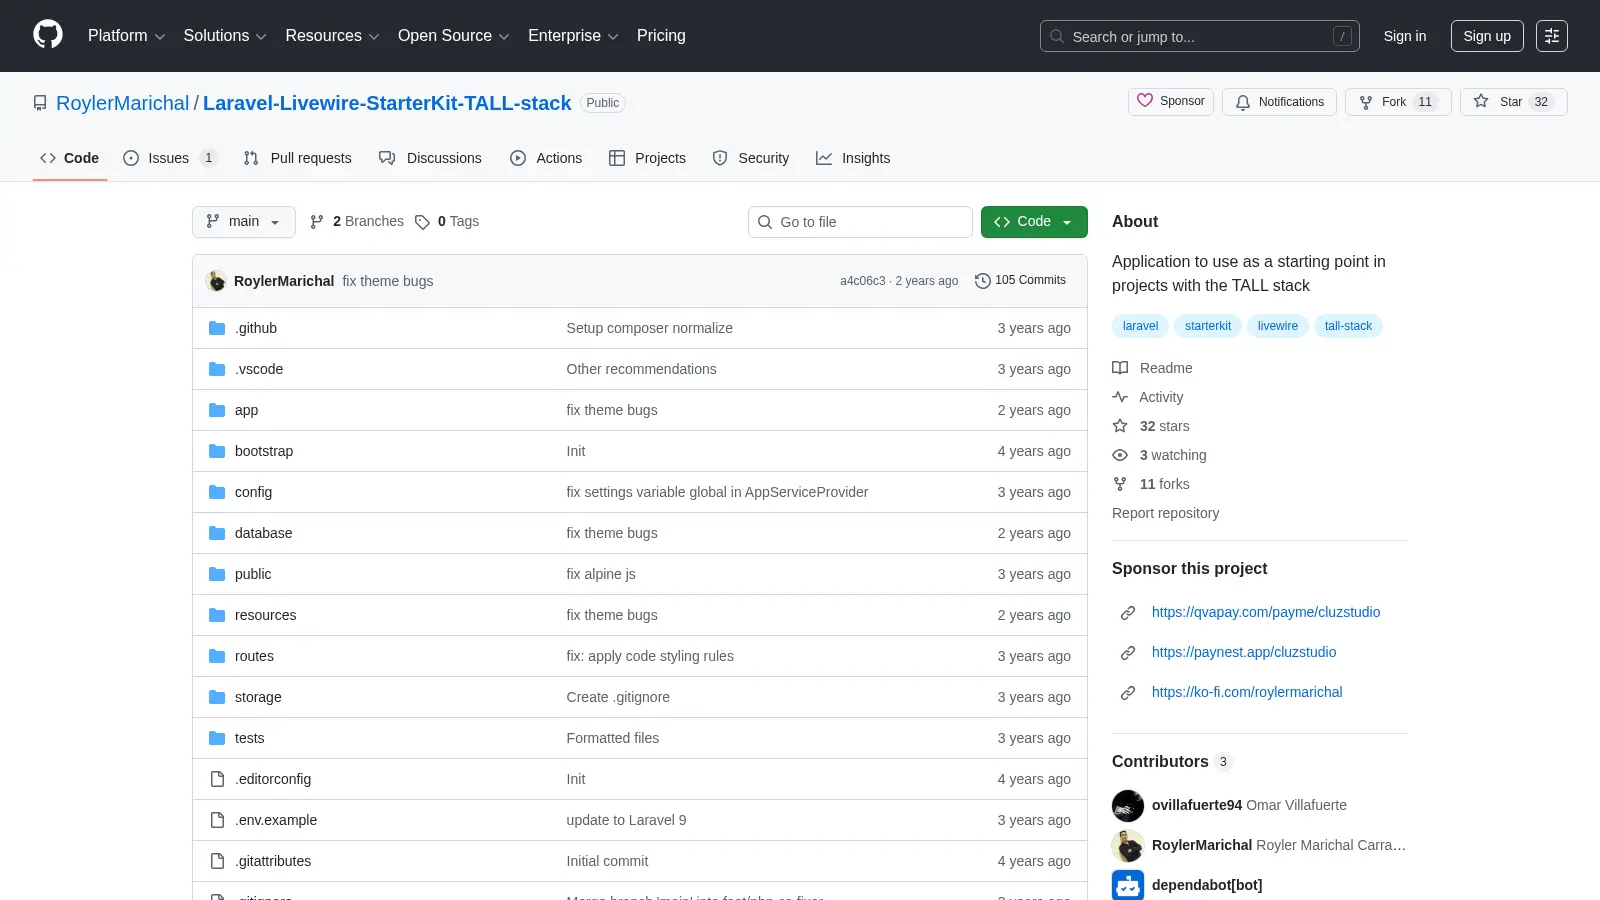The image size is (1600, 900).
Task: Open the Readme link in About
Action: (1153, 368)
